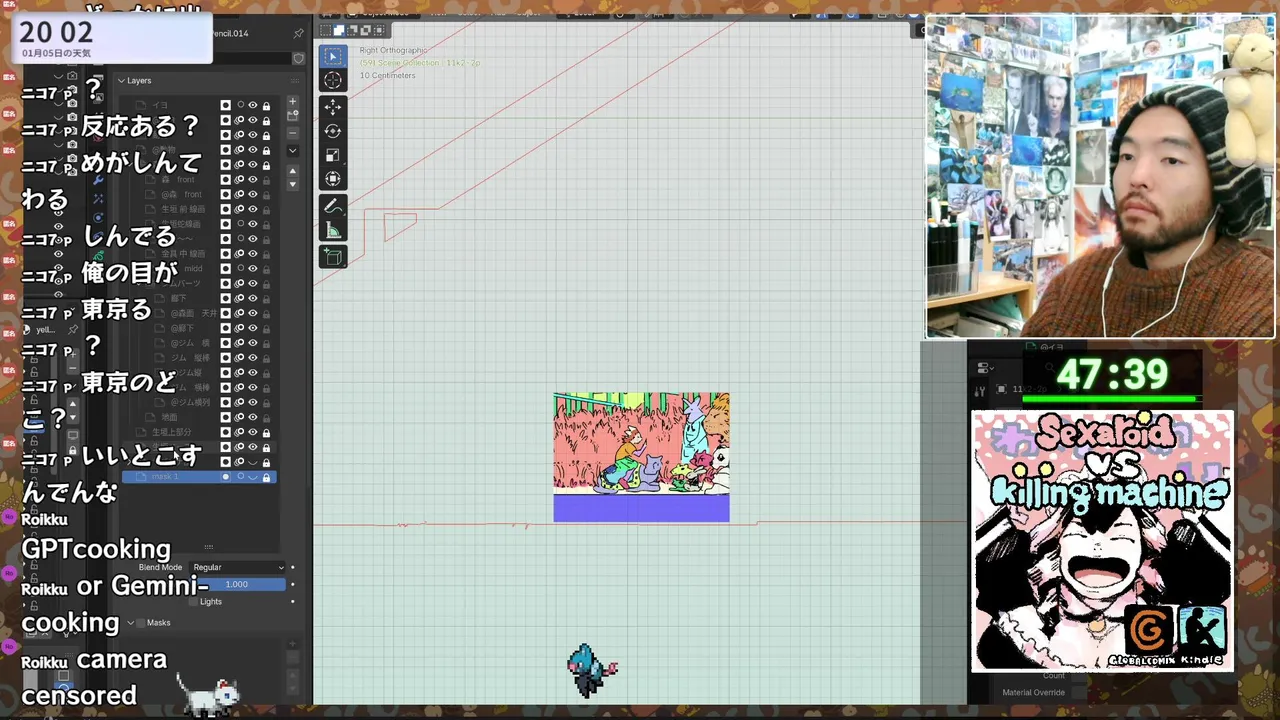Select the Rotate tool
Screen dimensions: 1280x720
pos(333,131)
